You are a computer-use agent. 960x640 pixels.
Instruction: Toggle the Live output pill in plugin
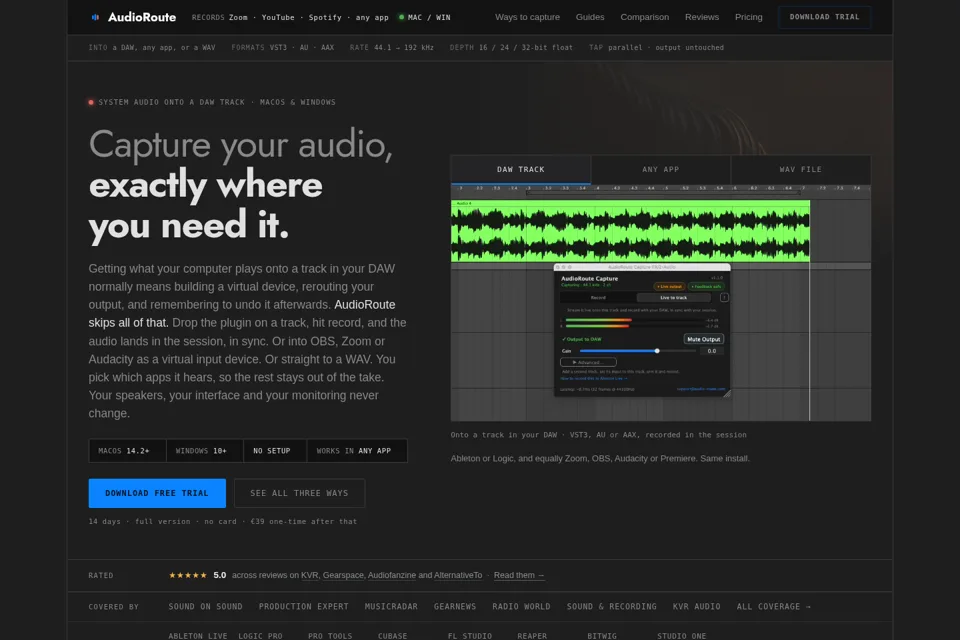(x=669, y=287)
